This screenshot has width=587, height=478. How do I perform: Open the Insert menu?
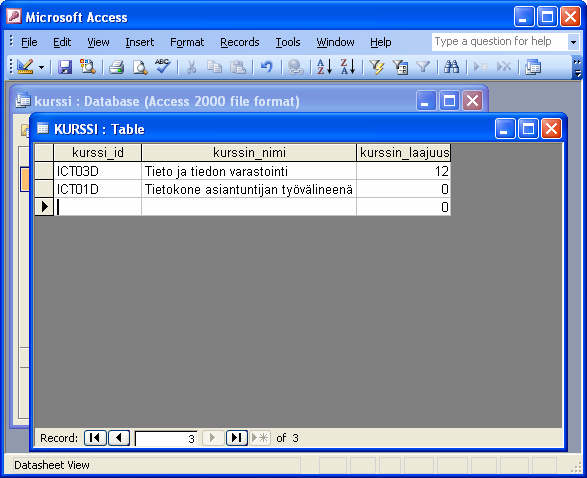click(139, 42)
